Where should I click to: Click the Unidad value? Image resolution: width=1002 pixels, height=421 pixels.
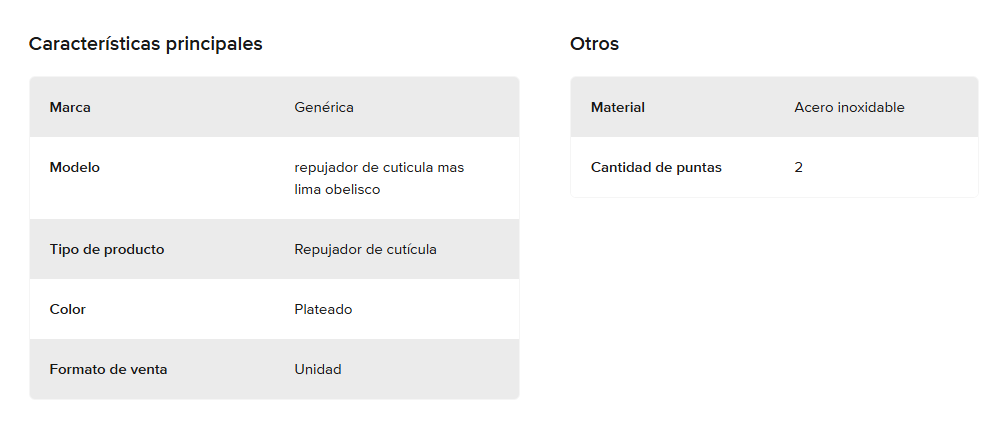[318, 369]
